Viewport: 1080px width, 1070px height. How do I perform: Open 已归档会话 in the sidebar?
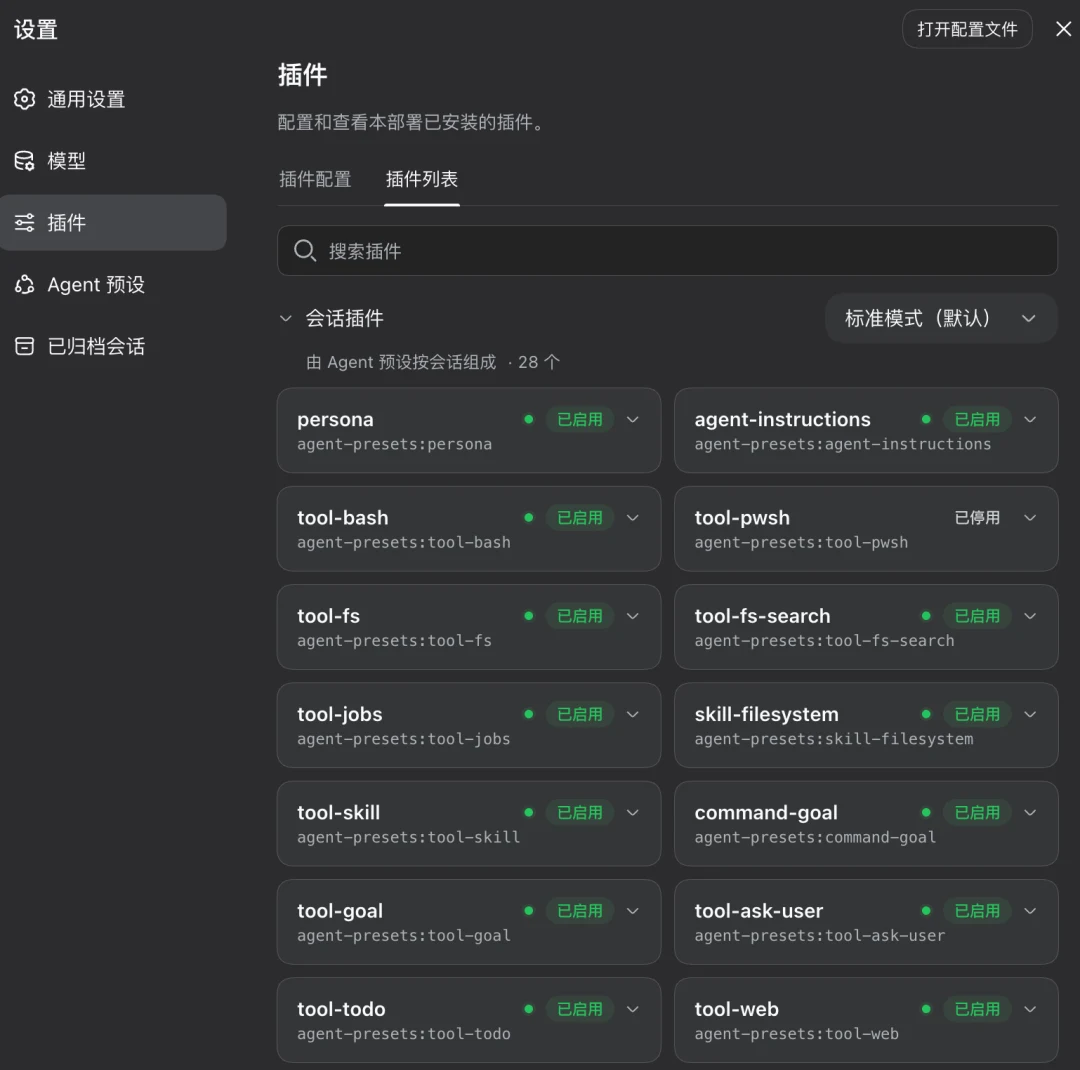click(113, 346)
